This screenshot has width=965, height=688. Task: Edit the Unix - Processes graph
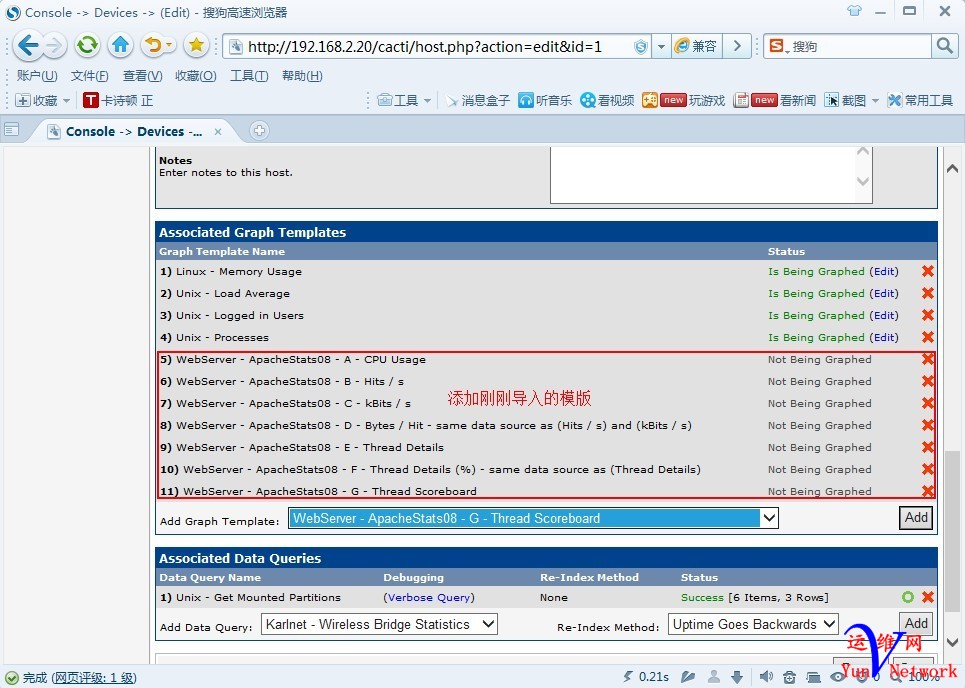[884, 338]
